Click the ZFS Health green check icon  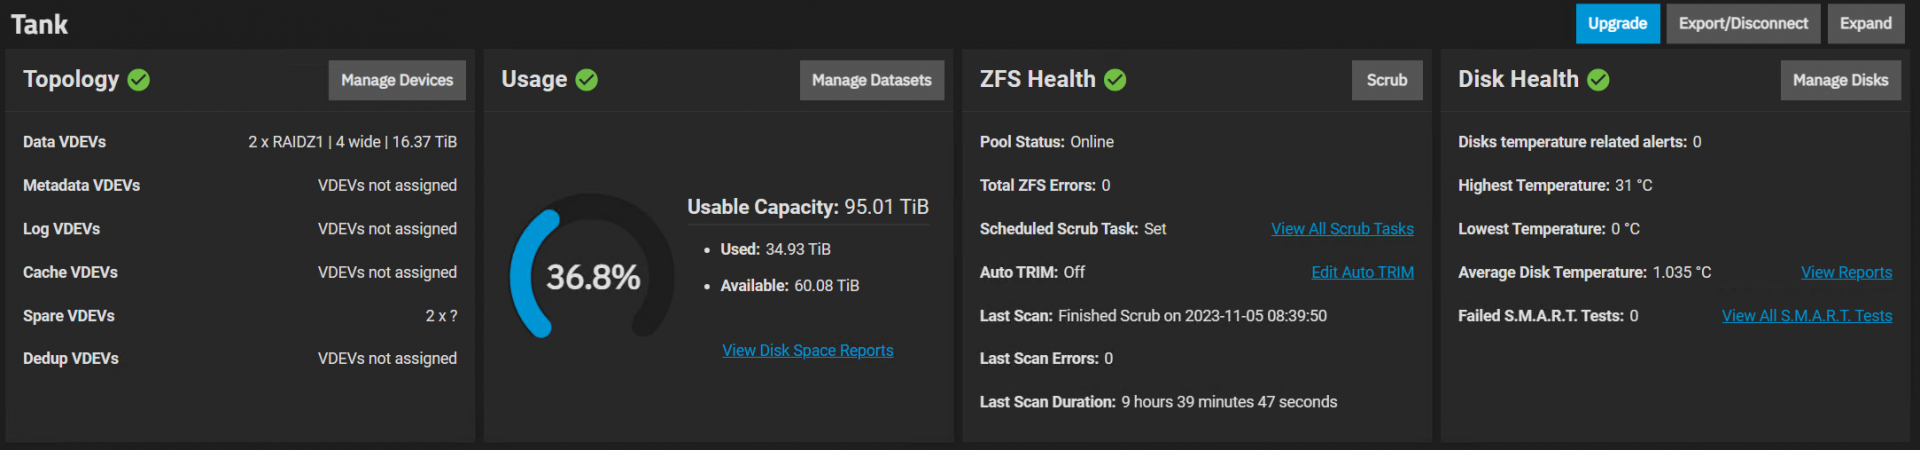click(x=1115, y=80)
